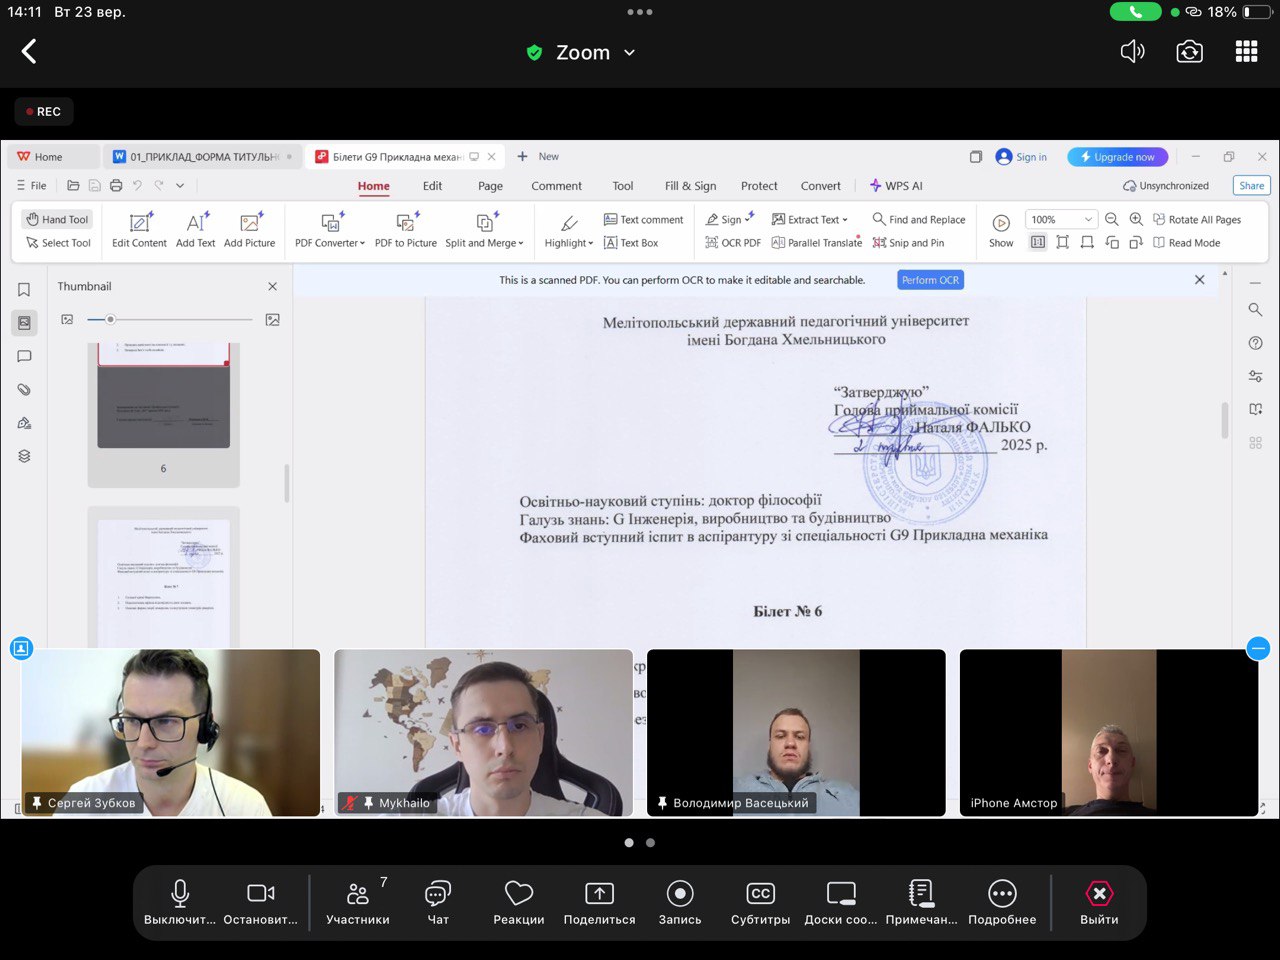Click the Perform OCR button
Viewport: 1280px width, 960px height.
pos(930,280)
